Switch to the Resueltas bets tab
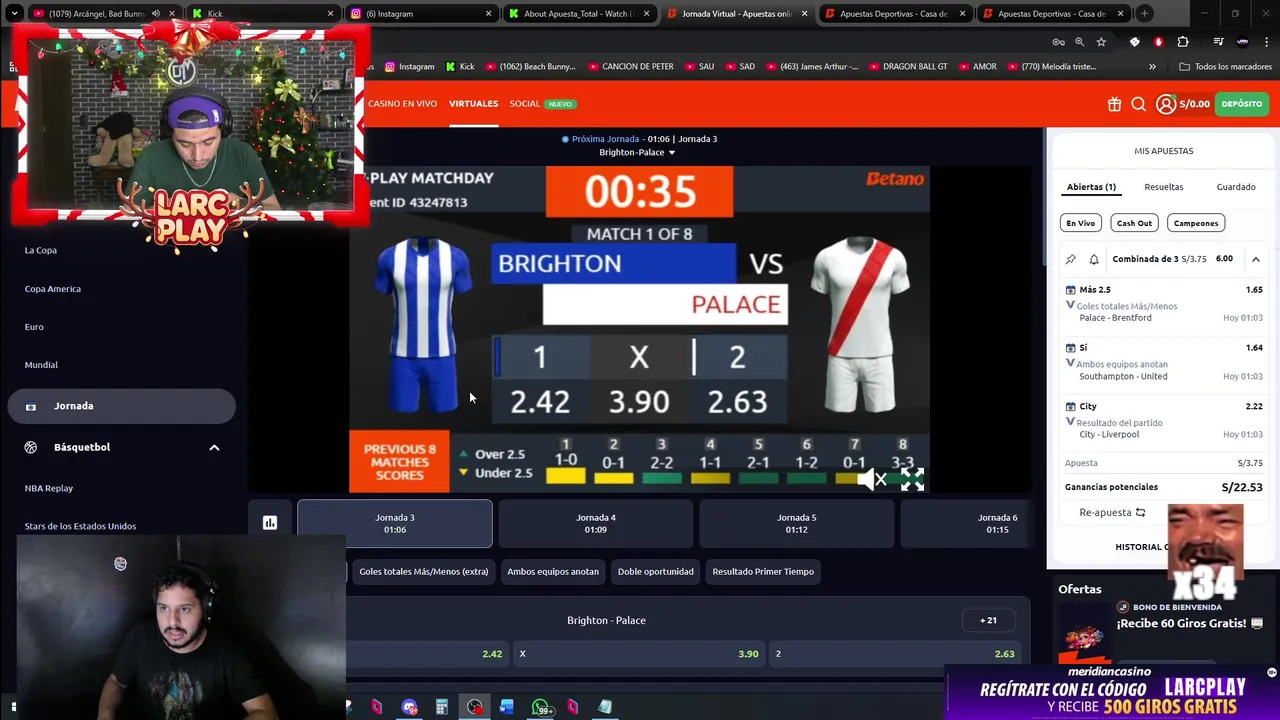Viewport: 1280px width, 720px height. pos(1163,187)
